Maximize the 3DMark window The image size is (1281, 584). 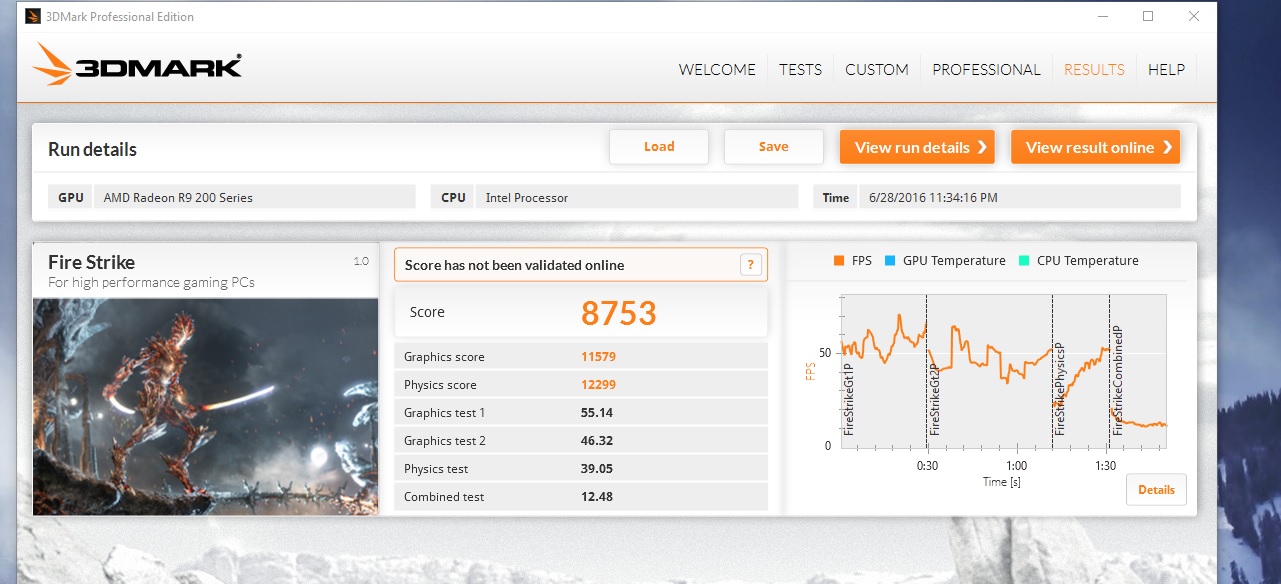1148,16
